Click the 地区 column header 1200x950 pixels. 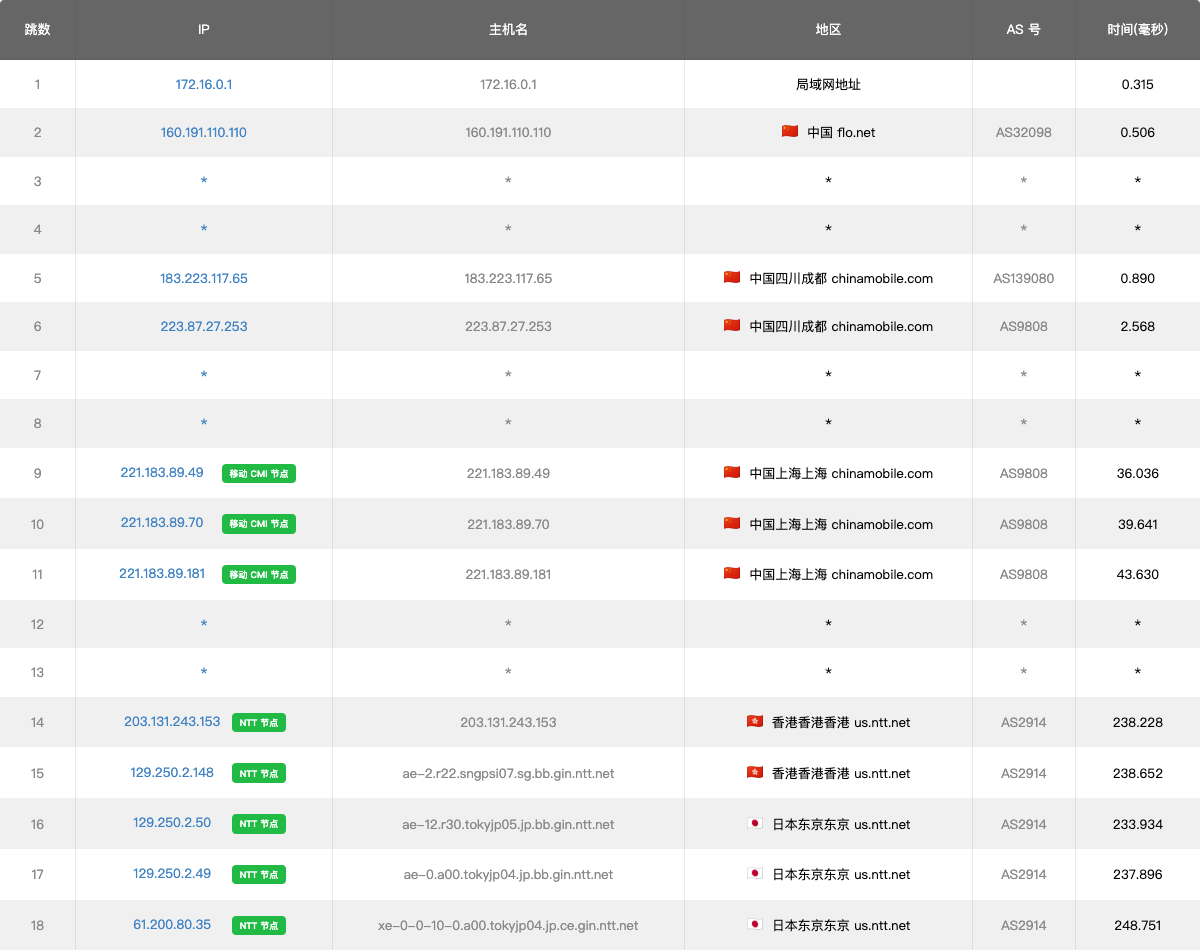[828, 30]
